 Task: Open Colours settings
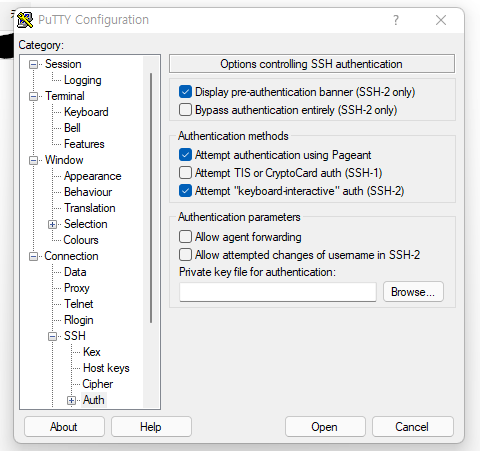(x=81, y=240)
